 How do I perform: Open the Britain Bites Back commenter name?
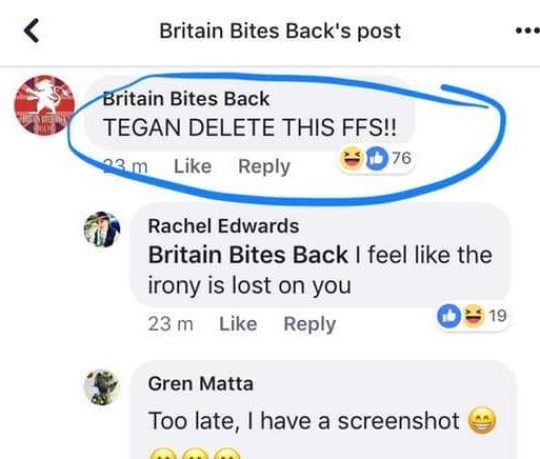pos(186,99)
